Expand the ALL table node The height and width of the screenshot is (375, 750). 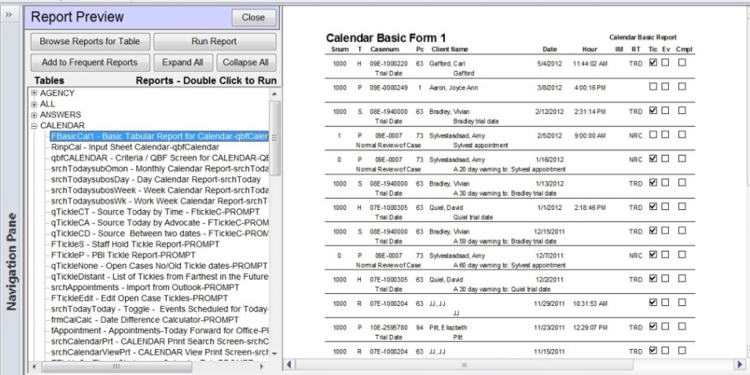click(34, 104)
